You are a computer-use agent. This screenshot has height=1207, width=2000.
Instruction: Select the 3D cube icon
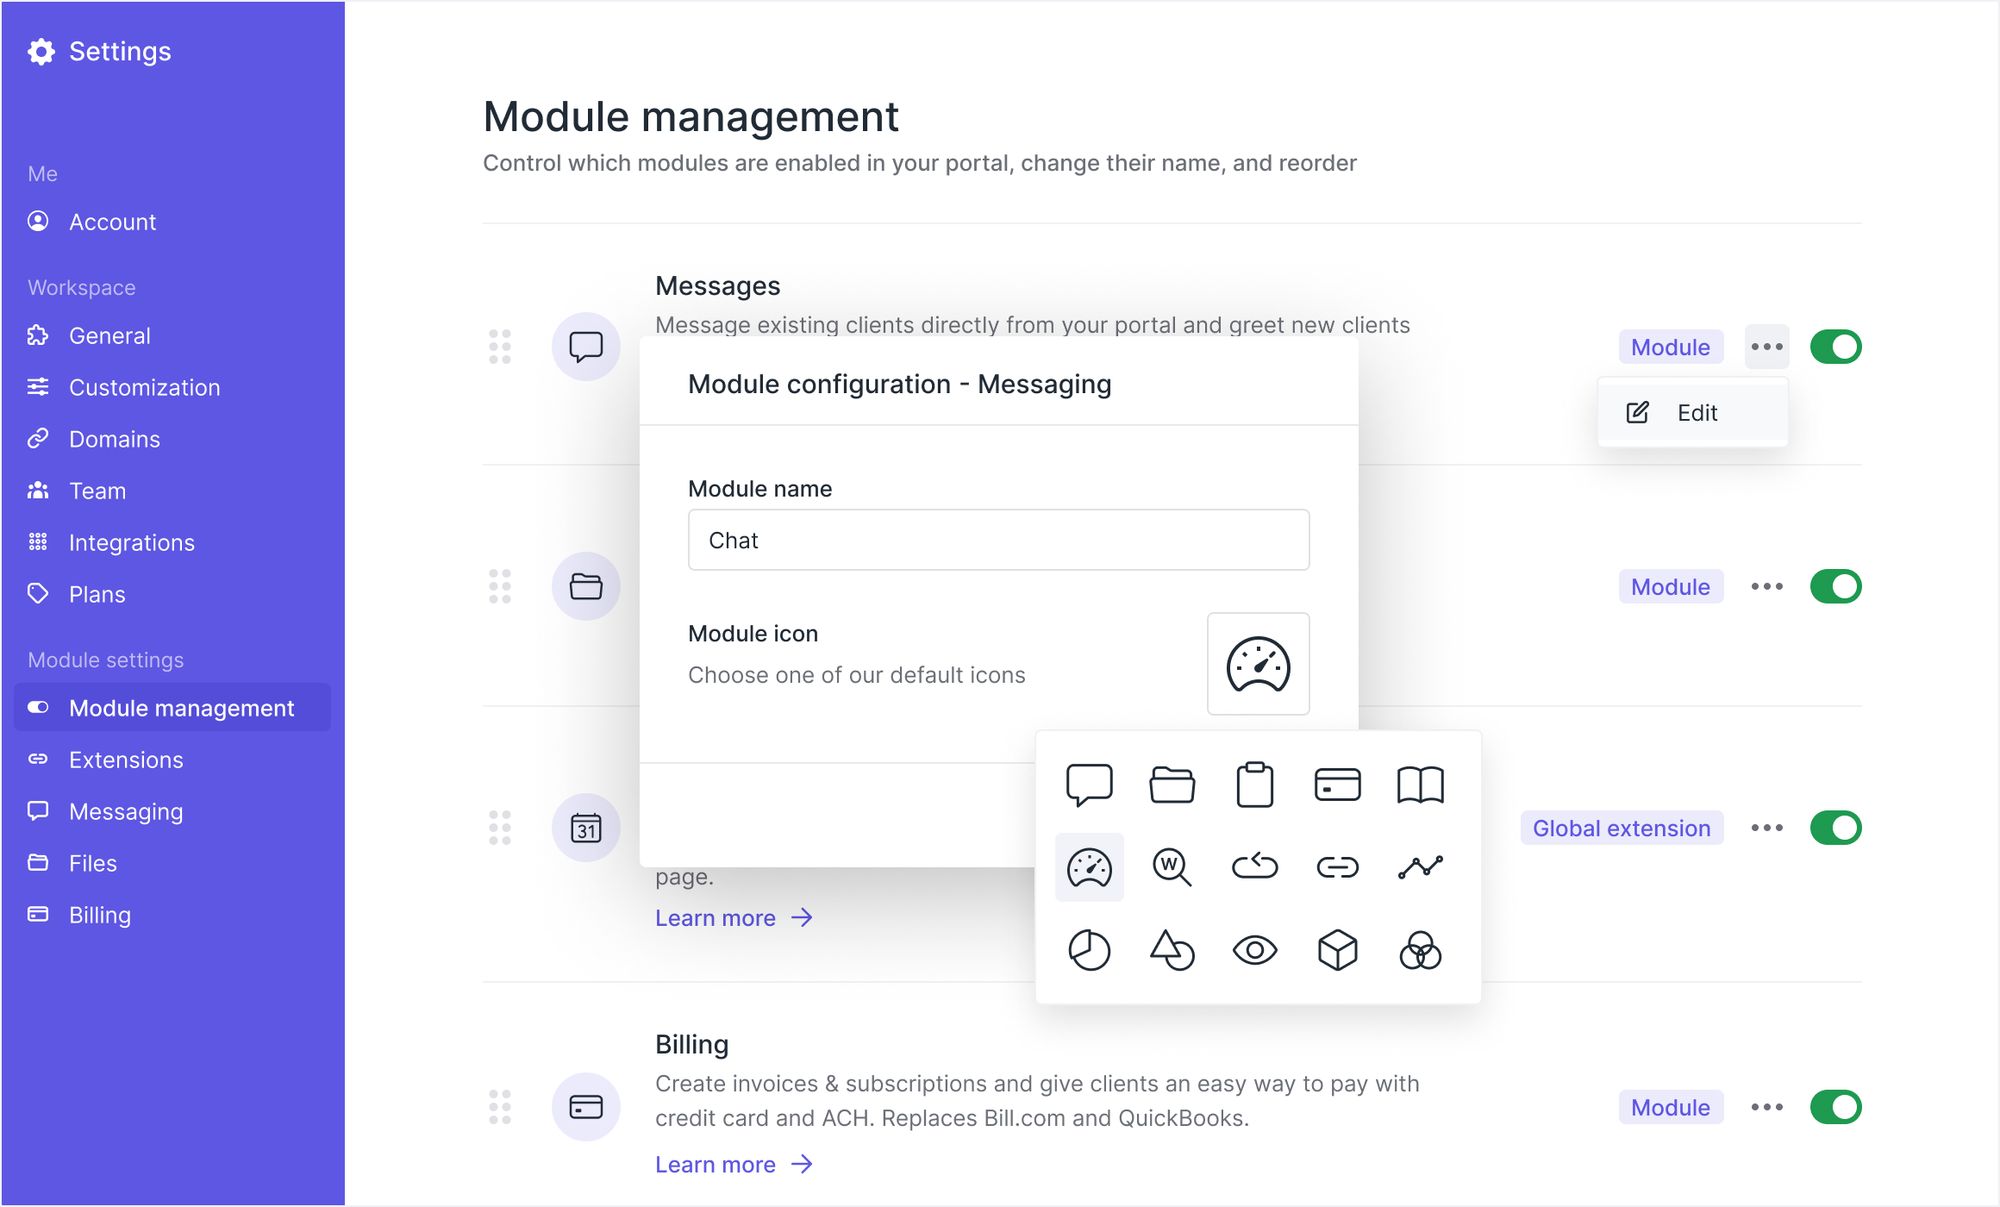point(1337,950)
